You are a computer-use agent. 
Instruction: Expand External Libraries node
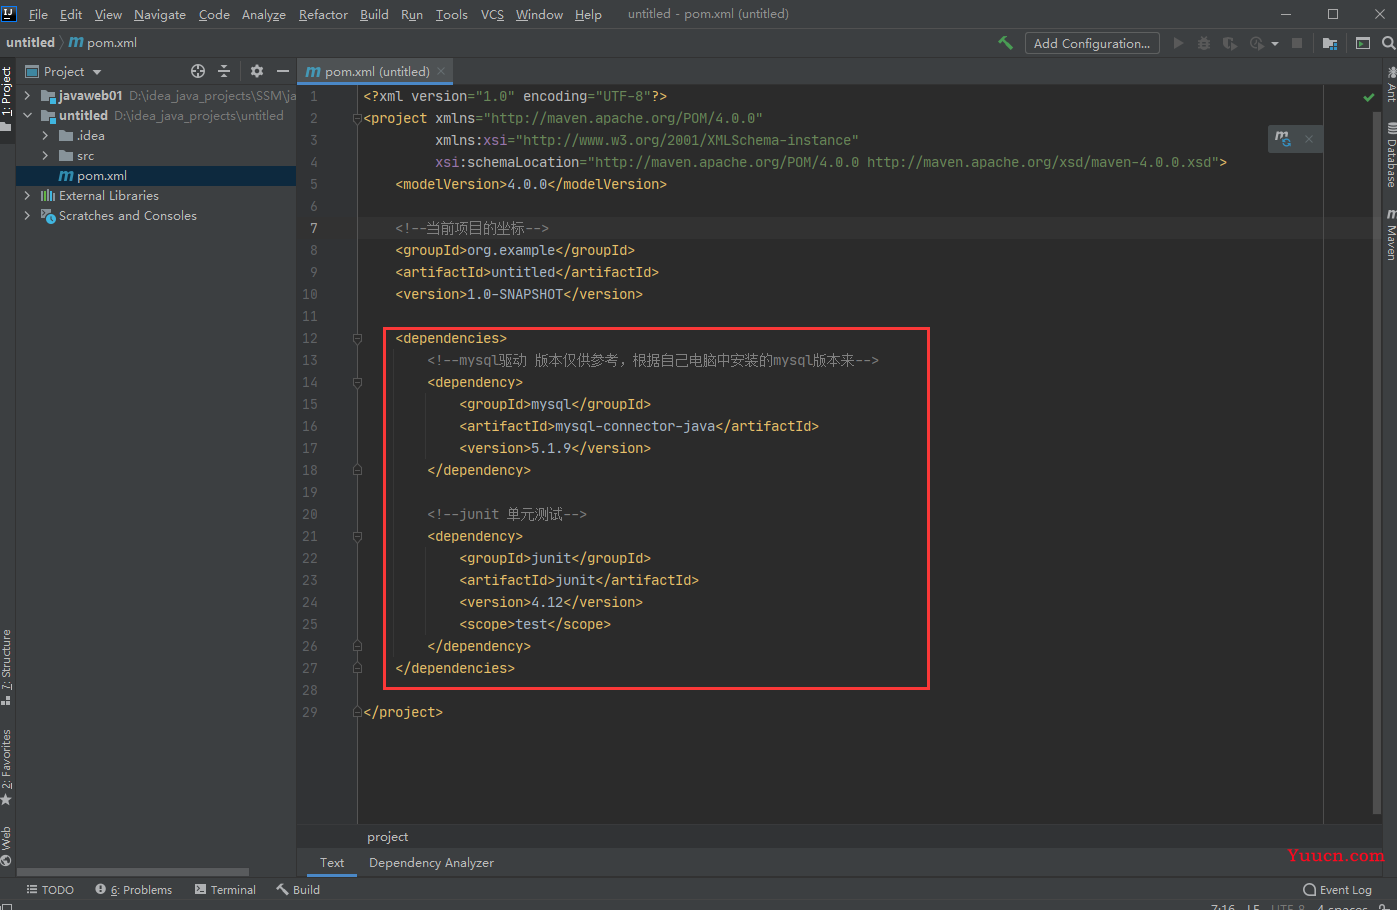[x=27, y=196]
